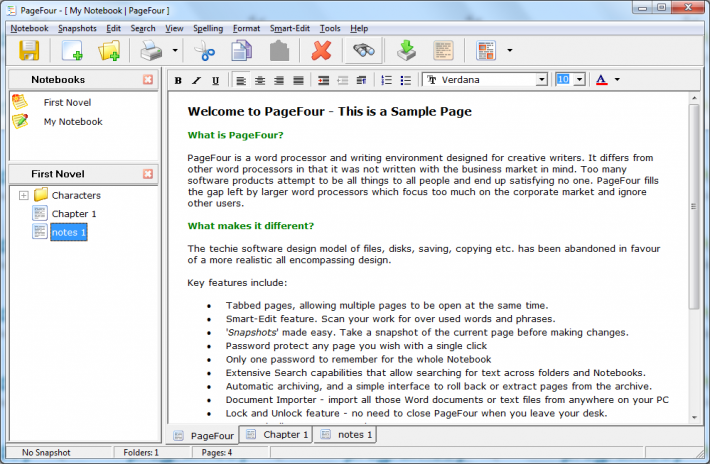This screenshot has height=464, width=710.
Task: Click the Save floppy disk icon
Action: click(x=29, y=50)
